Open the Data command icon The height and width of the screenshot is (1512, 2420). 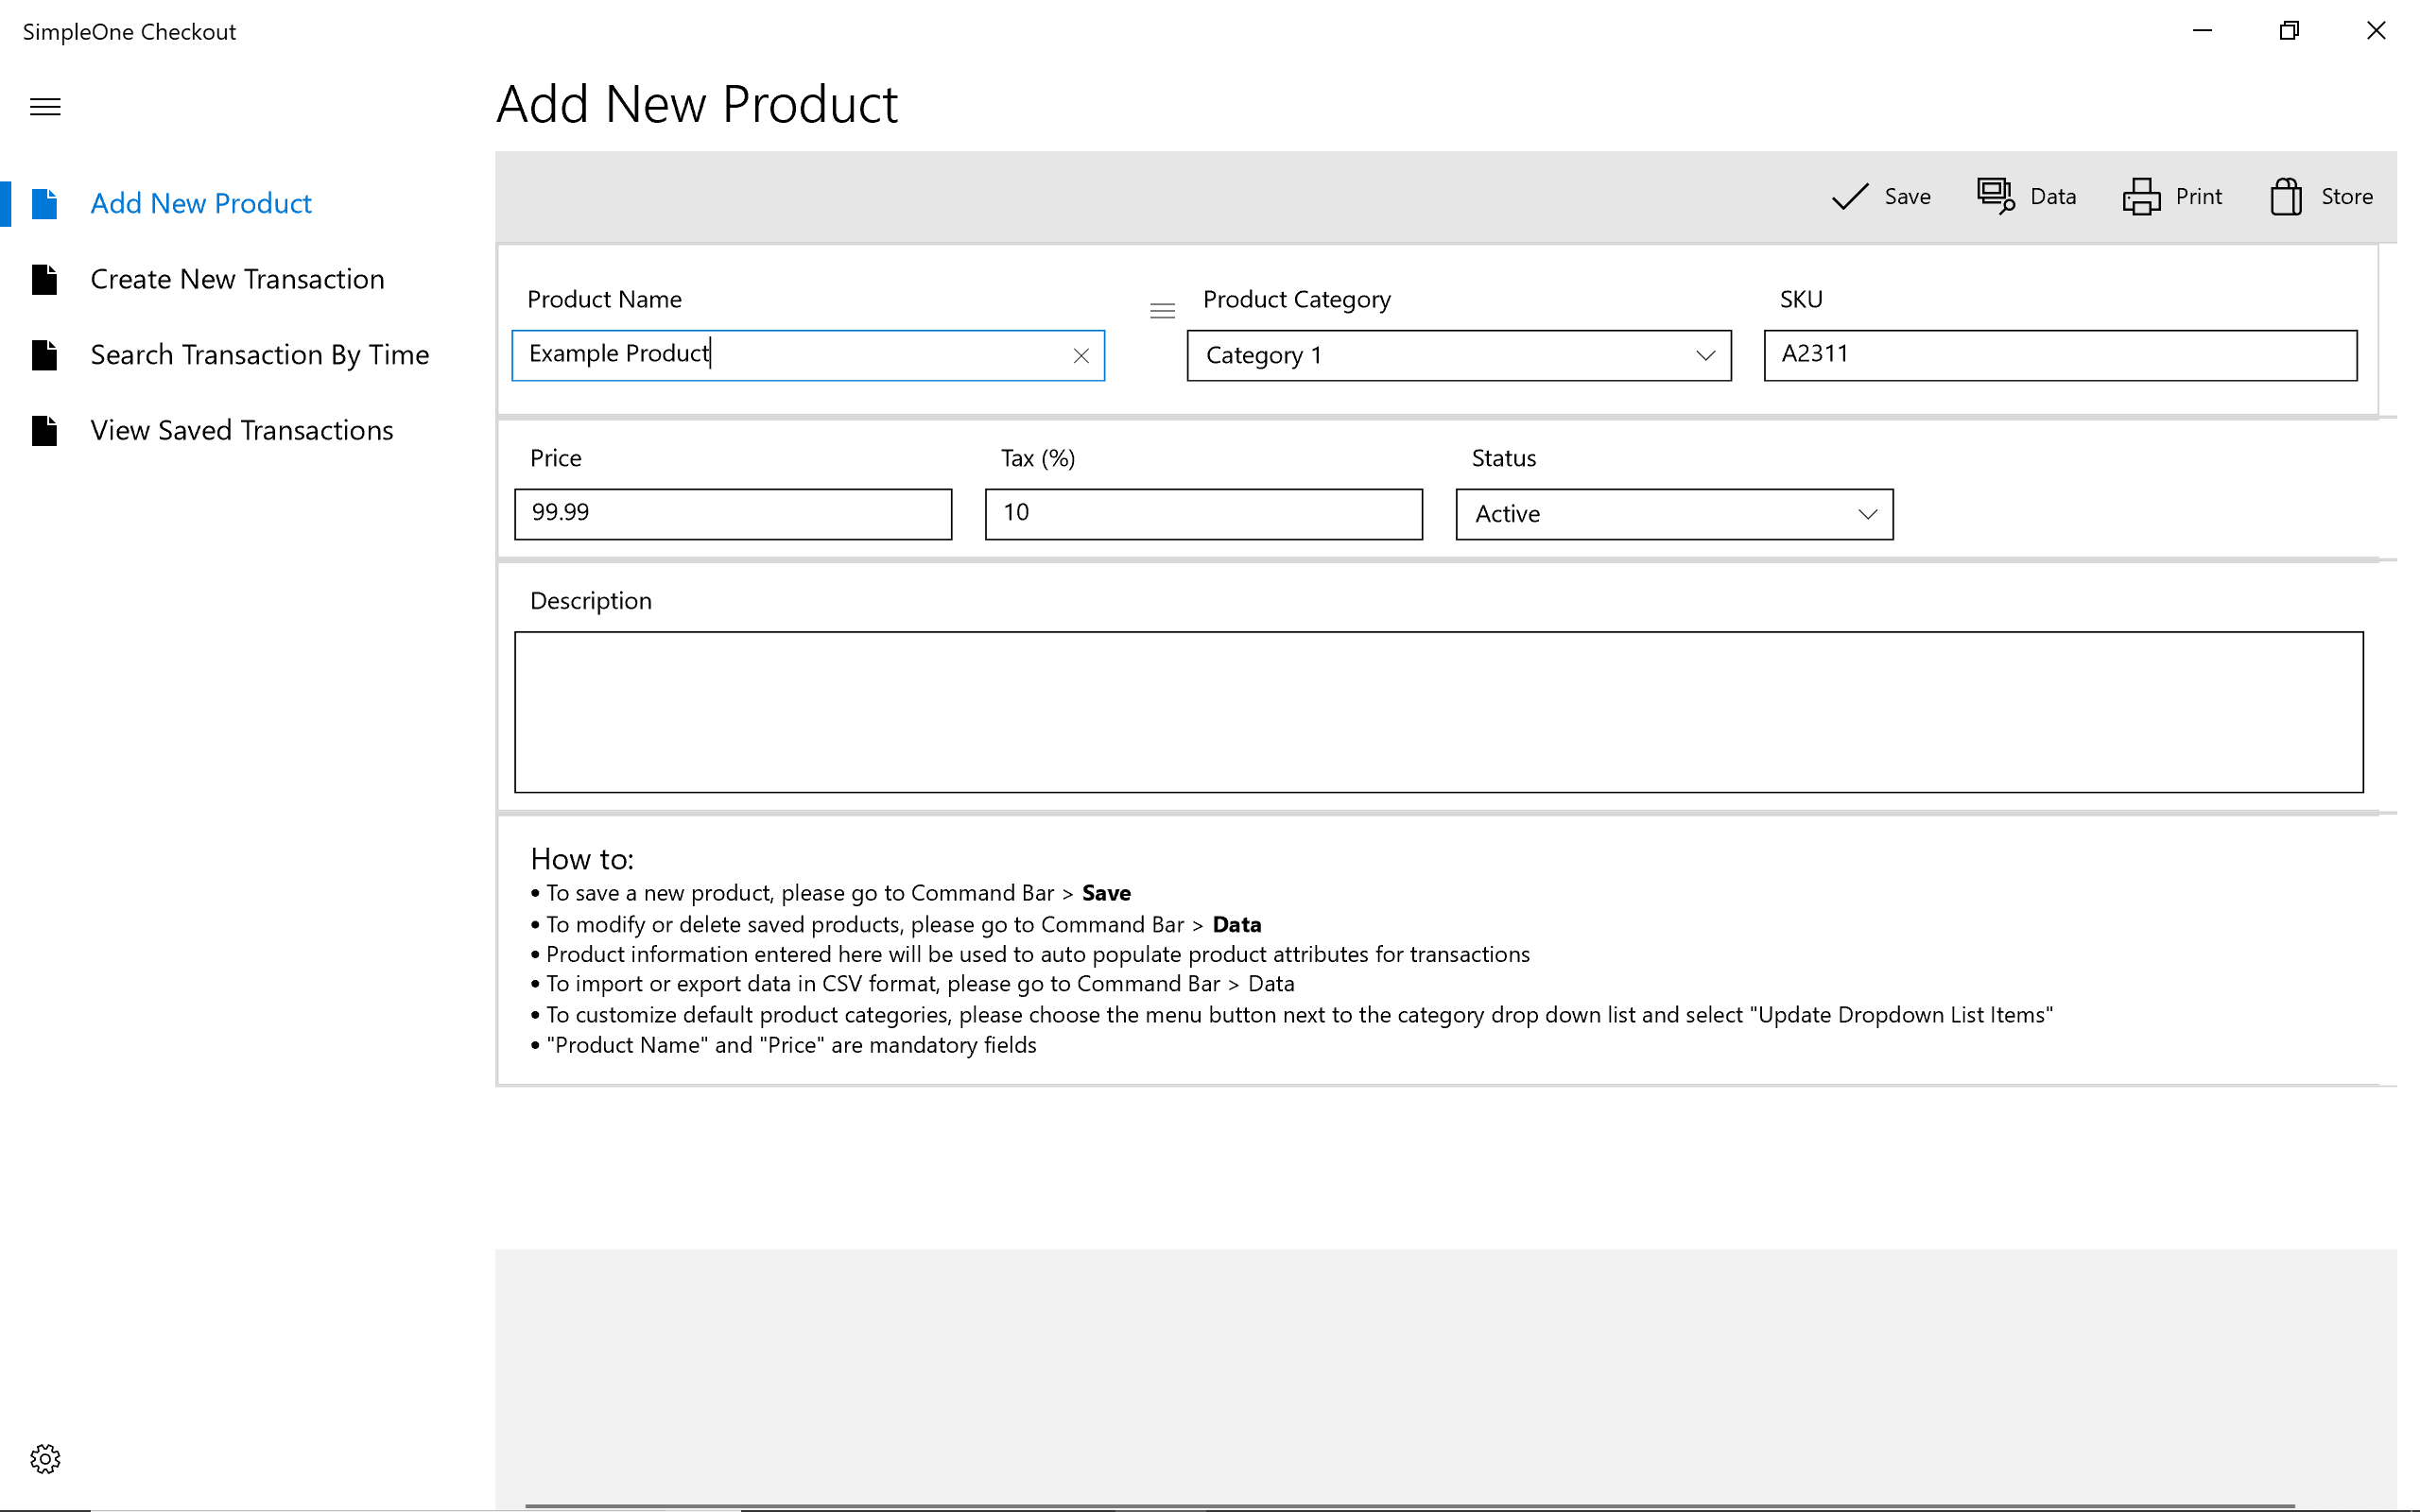click(x=1995, y=196)
